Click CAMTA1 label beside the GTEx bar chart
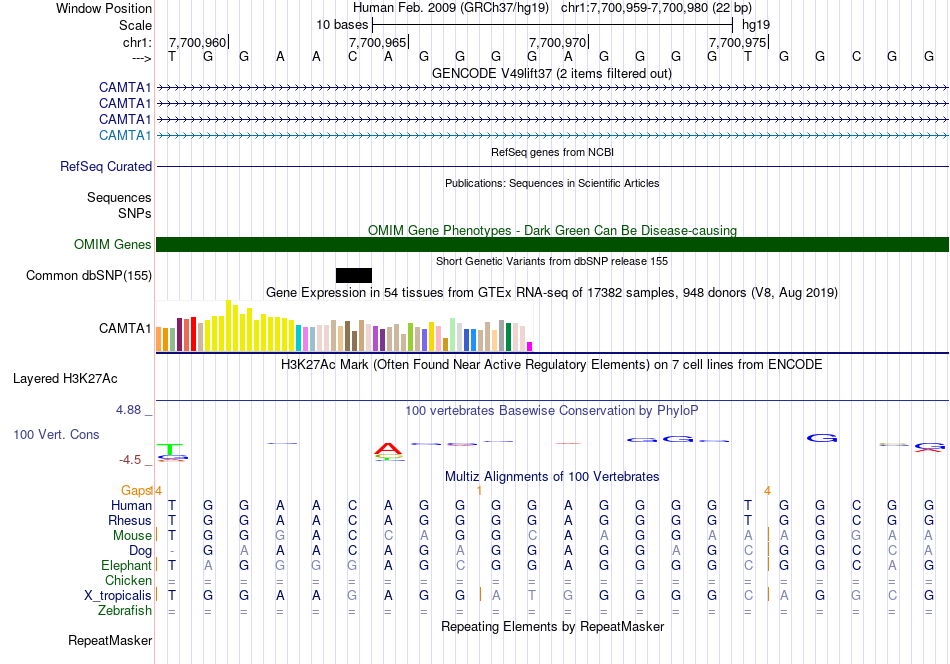The width and height of the screenshot is (950, 664). tap(125, 328)
